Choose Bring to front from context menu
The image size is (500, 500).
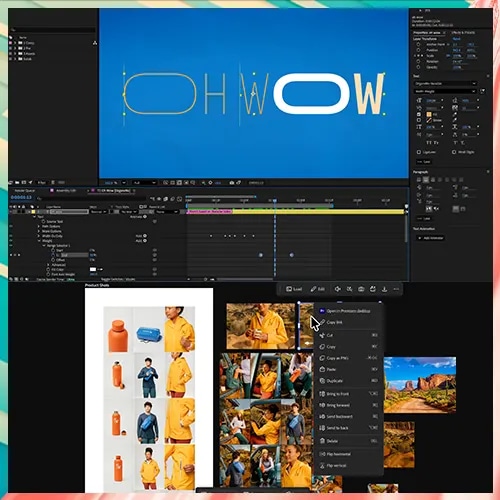click(349, 394)
